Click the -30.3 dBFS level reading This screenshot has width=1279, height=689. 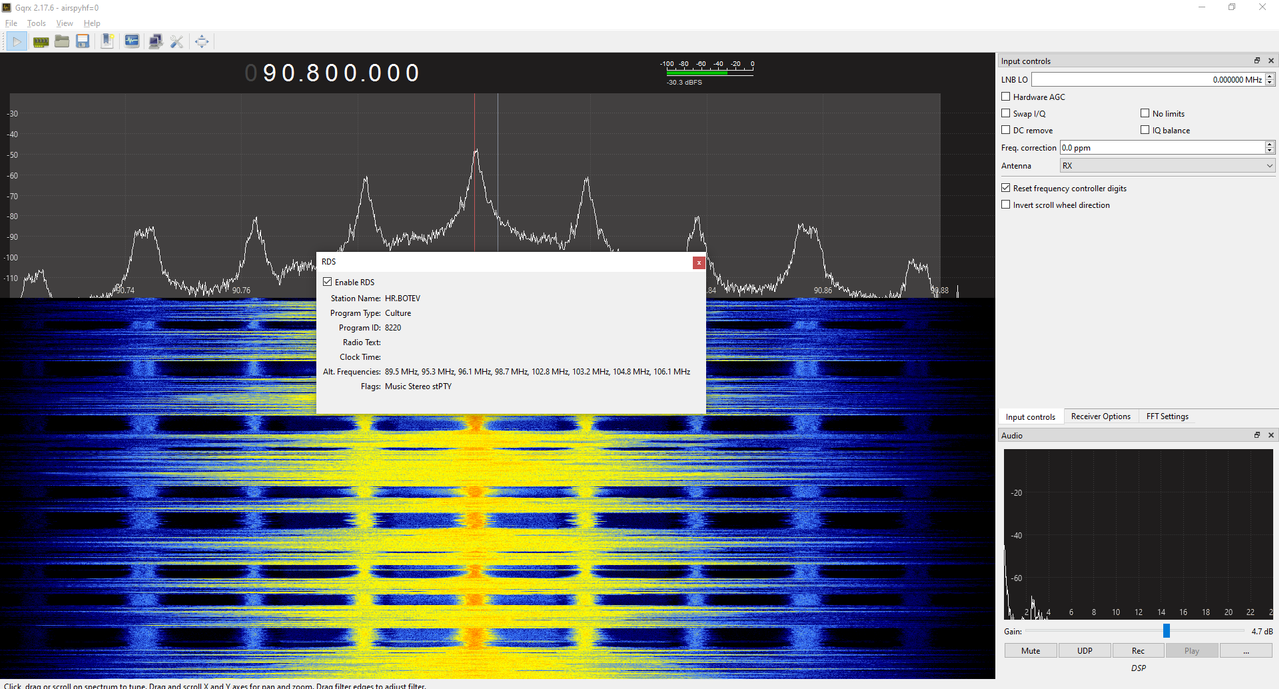pos(684,82)
